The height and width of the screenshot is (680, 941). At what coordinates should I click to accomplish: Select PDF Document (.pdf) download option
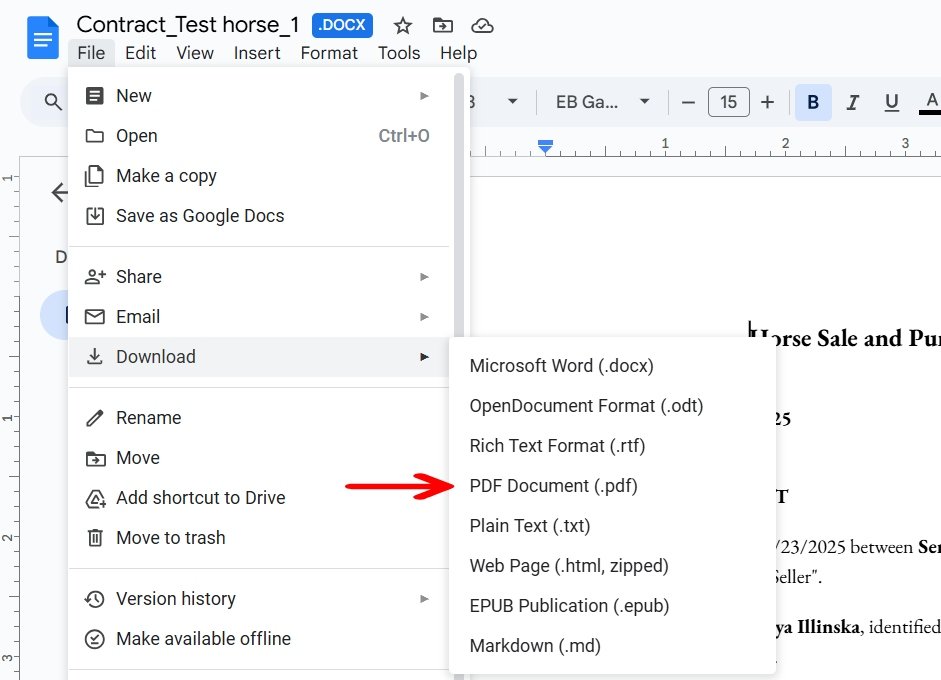pyautogui.click(x=553, y=486)
